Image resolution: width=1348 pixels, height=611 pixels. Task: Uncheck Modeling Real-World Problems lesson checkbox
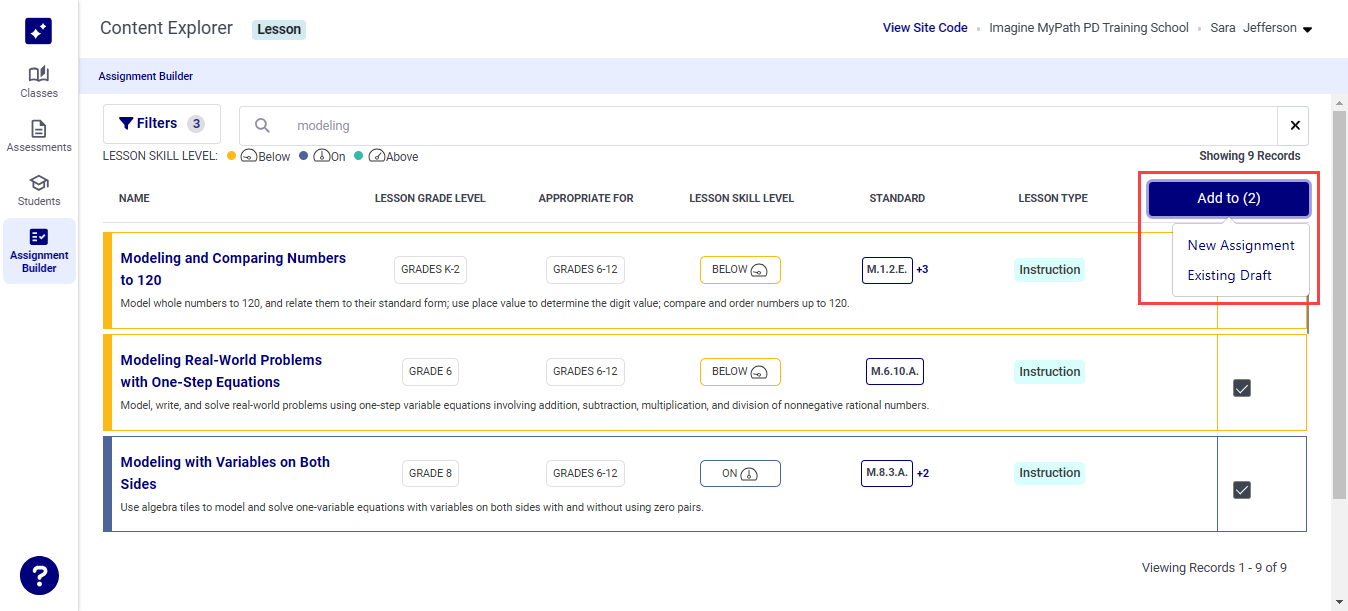point(1242,388)
